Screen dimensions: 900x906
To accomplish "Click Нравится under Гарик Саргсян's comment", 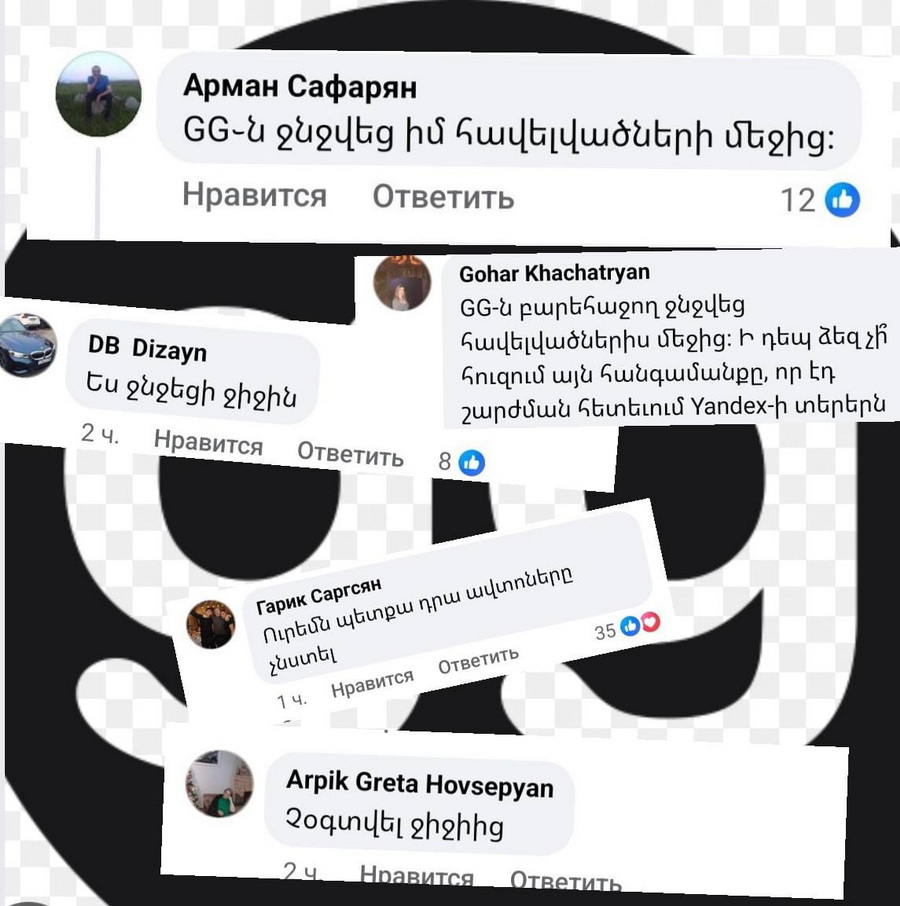I will pyautogui.click(x=372, y=683).
